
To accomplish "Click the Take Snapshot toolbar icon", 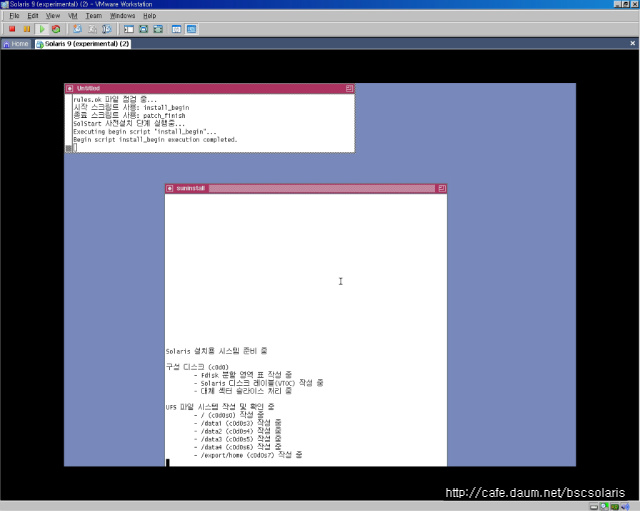I will coord(77,29).
